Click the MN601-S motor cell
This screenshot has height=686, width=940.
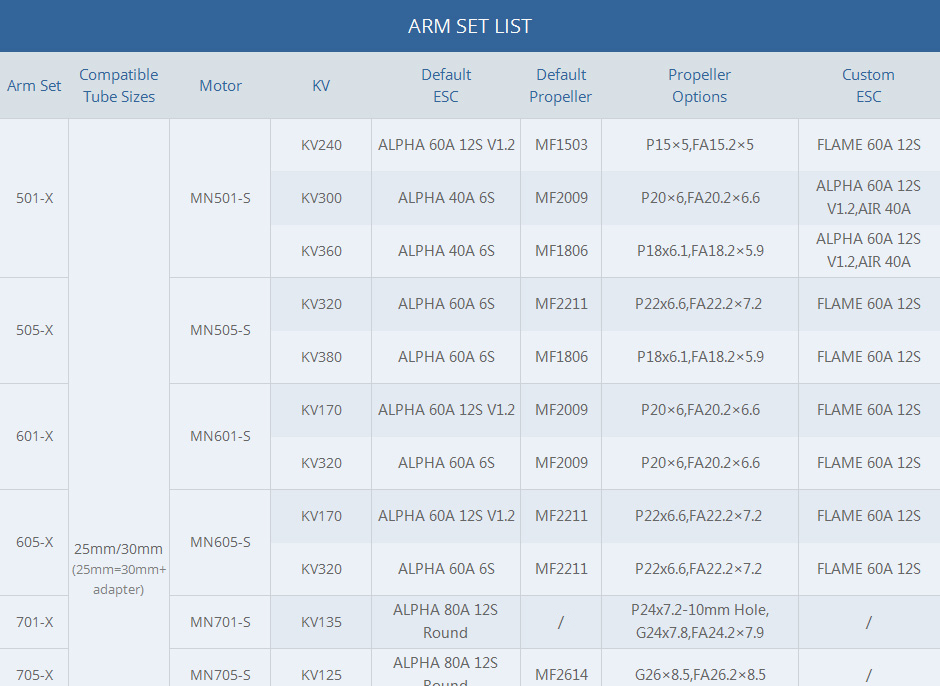(x=220, y=436)
